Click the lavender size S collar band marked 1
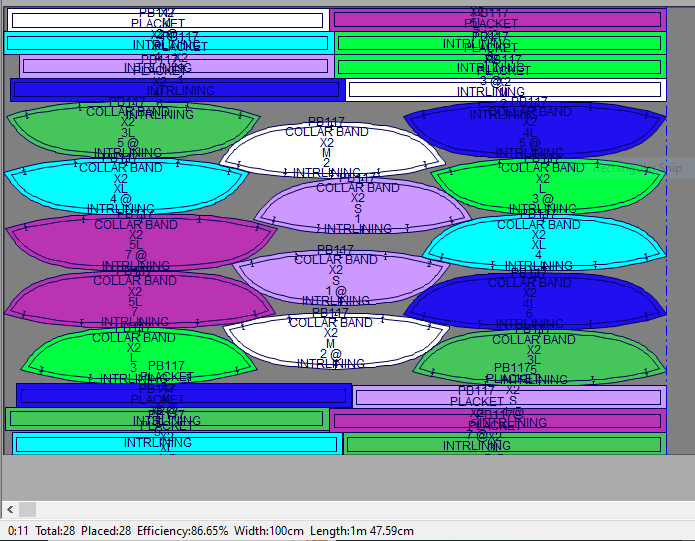This screenshot has height=541, width=695. 361,210
